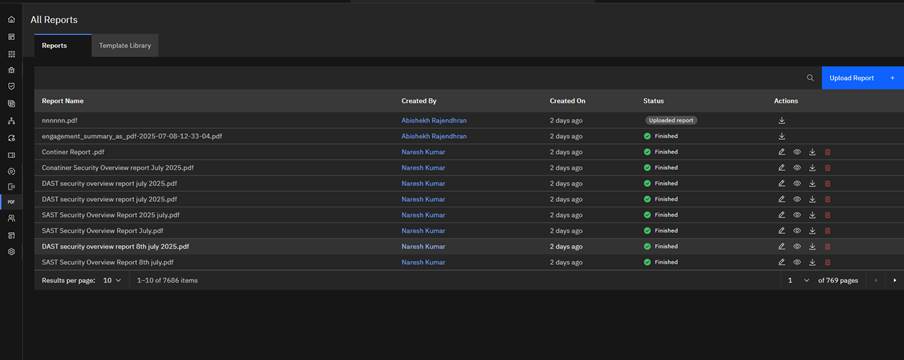The width and height of the screenshot is (904, 360).
Task: Preview SAST Security Overview Report 2025 july.pdf
Action: [797, 215]
